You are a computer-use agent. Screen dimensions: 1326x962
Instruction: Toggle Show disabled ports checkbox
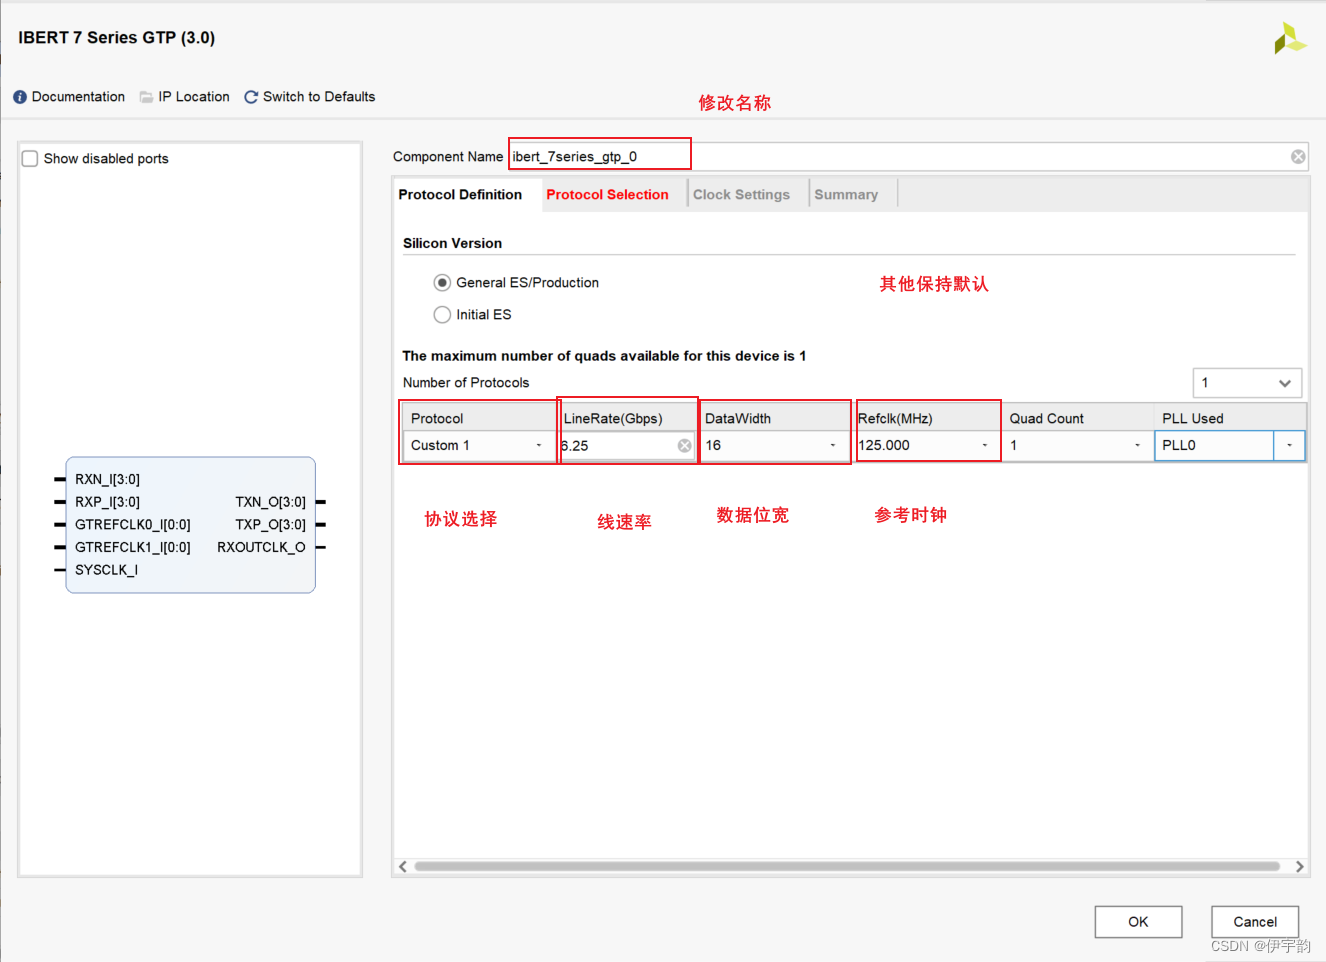point(30,159)
